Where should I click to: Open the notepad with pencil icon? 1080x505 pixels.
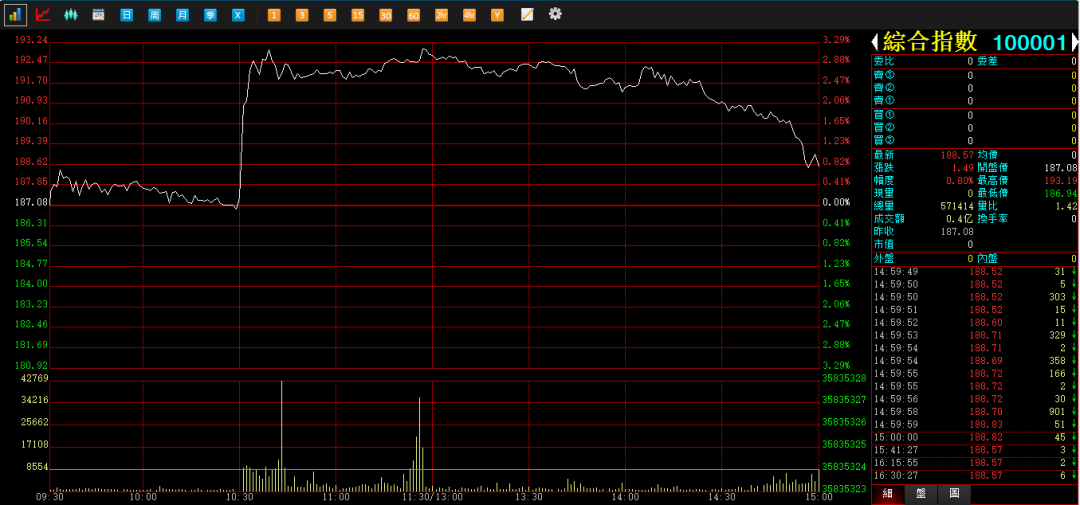(527, 15)
